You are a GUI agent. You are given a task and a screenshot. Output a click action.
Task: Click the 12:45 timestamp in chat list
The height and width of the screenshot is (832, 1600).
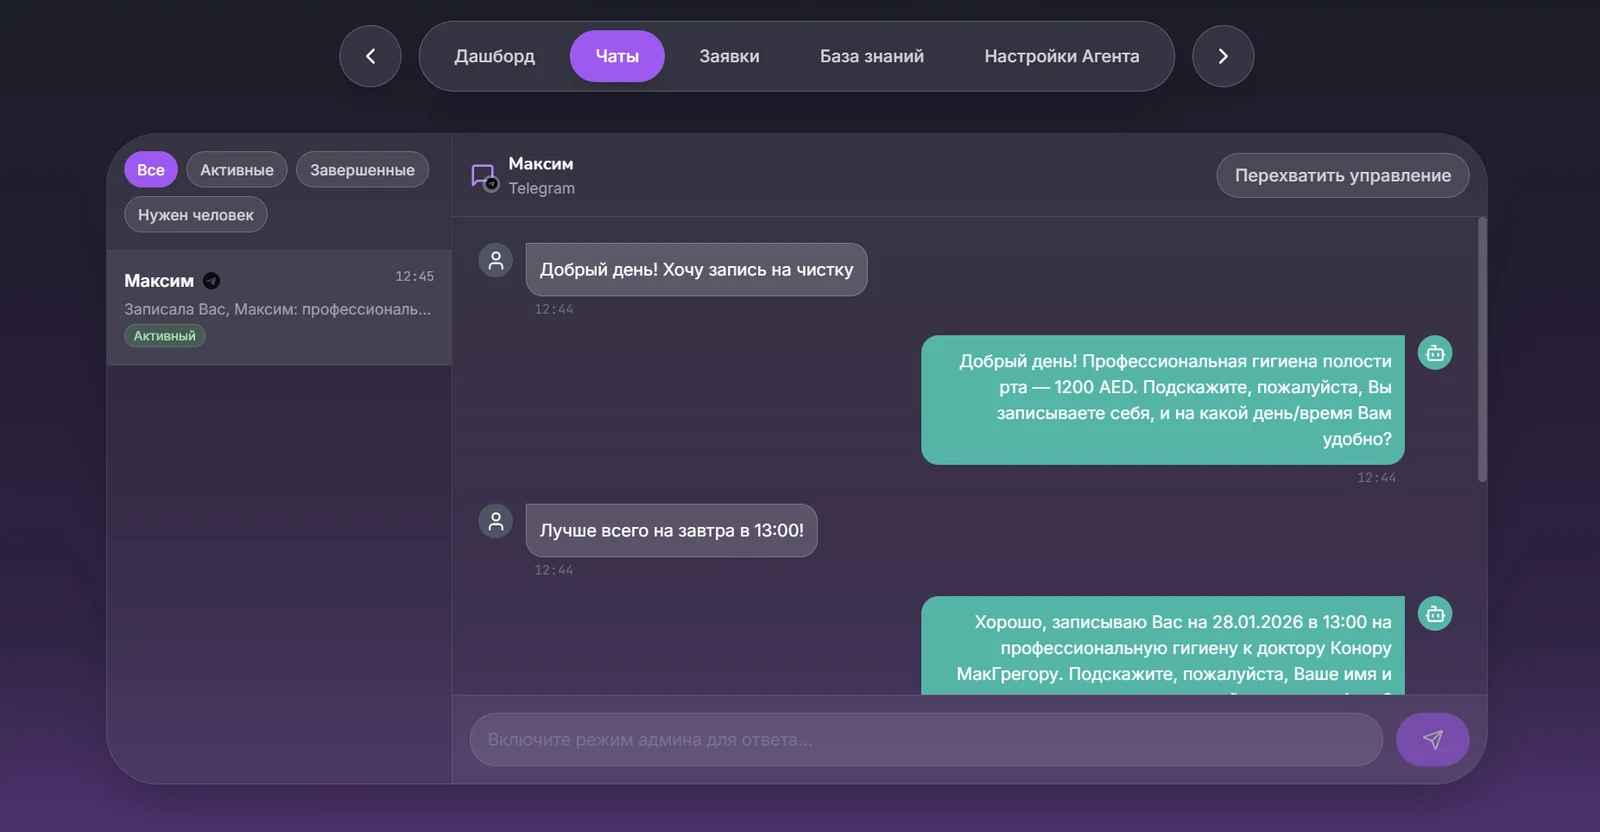(x=414, y=276)
